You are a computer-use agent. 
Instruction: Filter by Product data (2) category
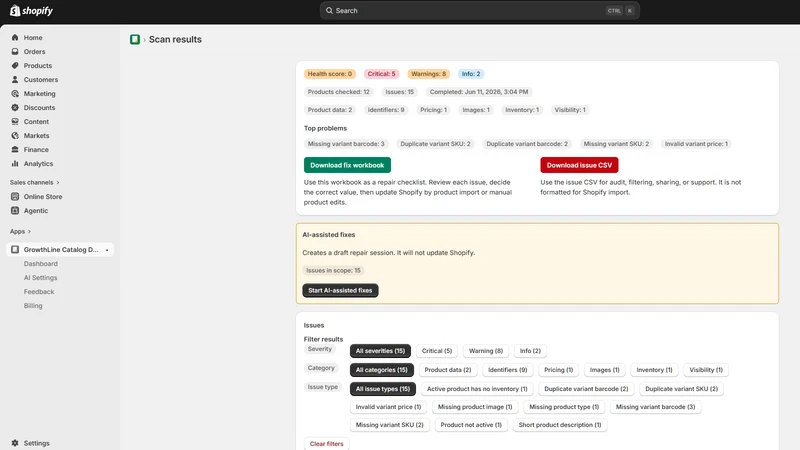(448, 370)
